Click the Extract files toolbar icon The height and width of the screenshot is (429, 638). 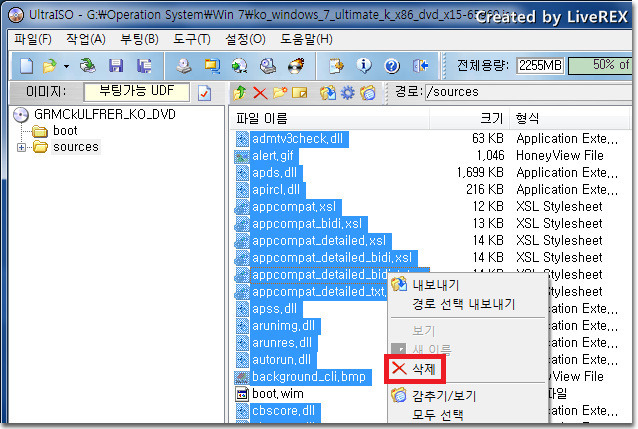click(x=328, y=93)
